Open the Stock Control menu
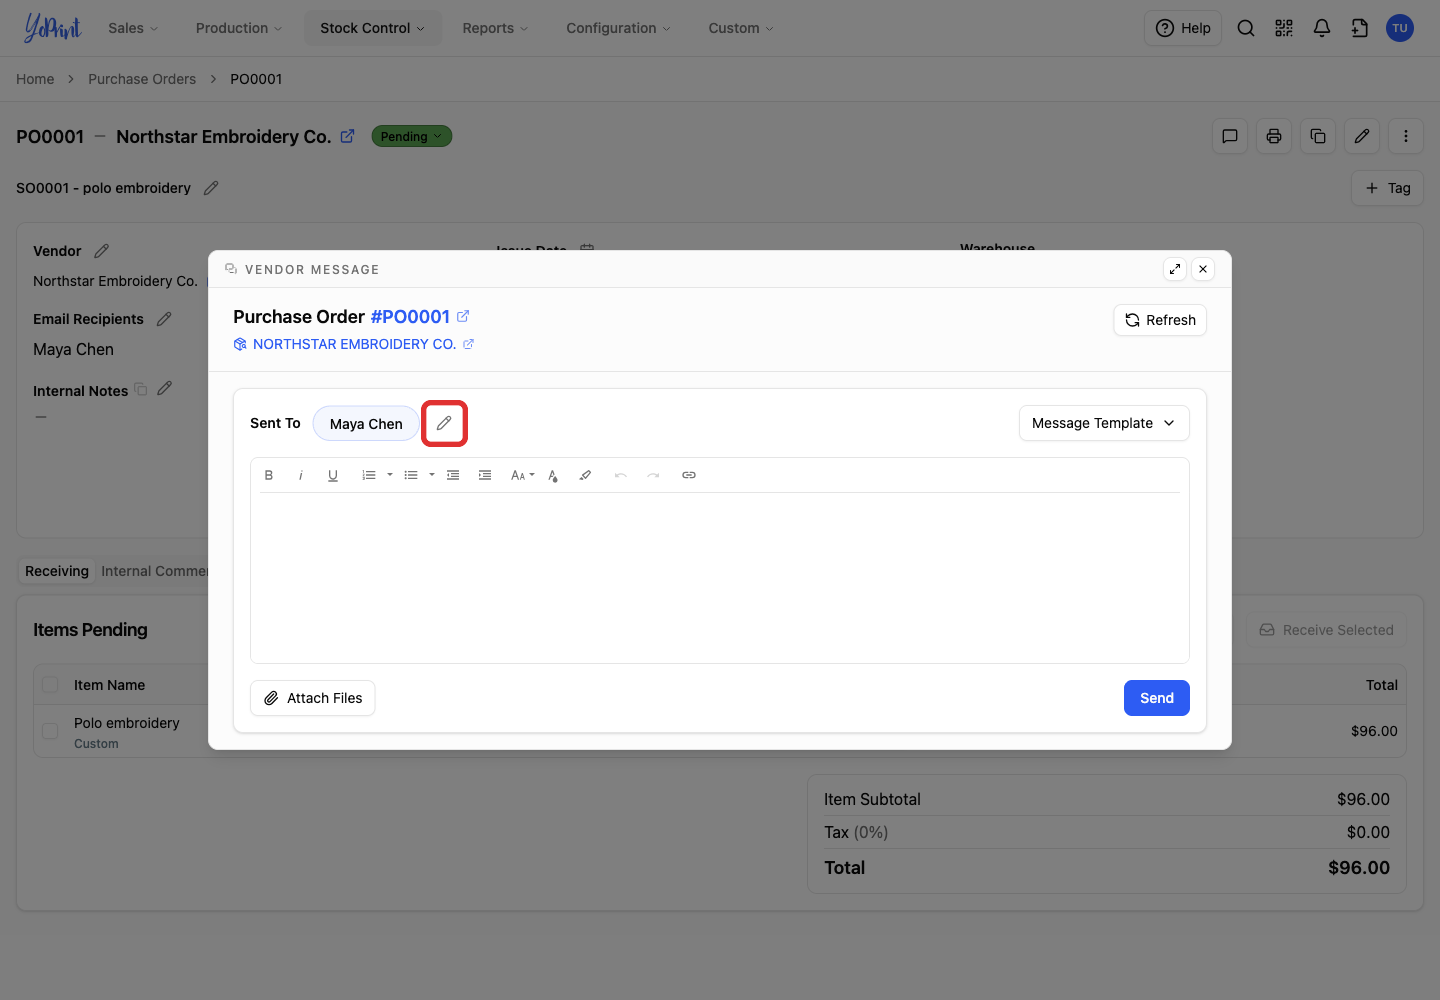This screenshot has width=1440, height=1000. [372, 28]
